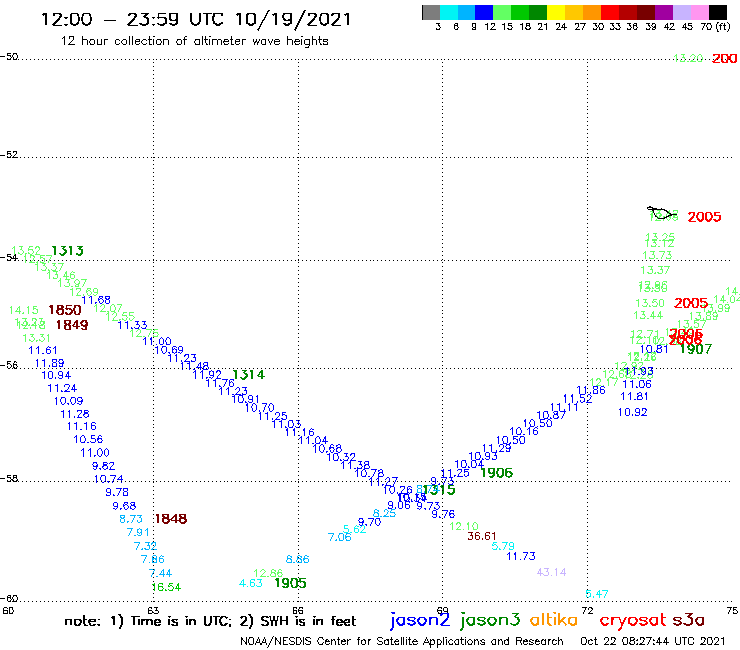740x650 pixels.
Task: Click the time marker 1905
Action: 290,583
